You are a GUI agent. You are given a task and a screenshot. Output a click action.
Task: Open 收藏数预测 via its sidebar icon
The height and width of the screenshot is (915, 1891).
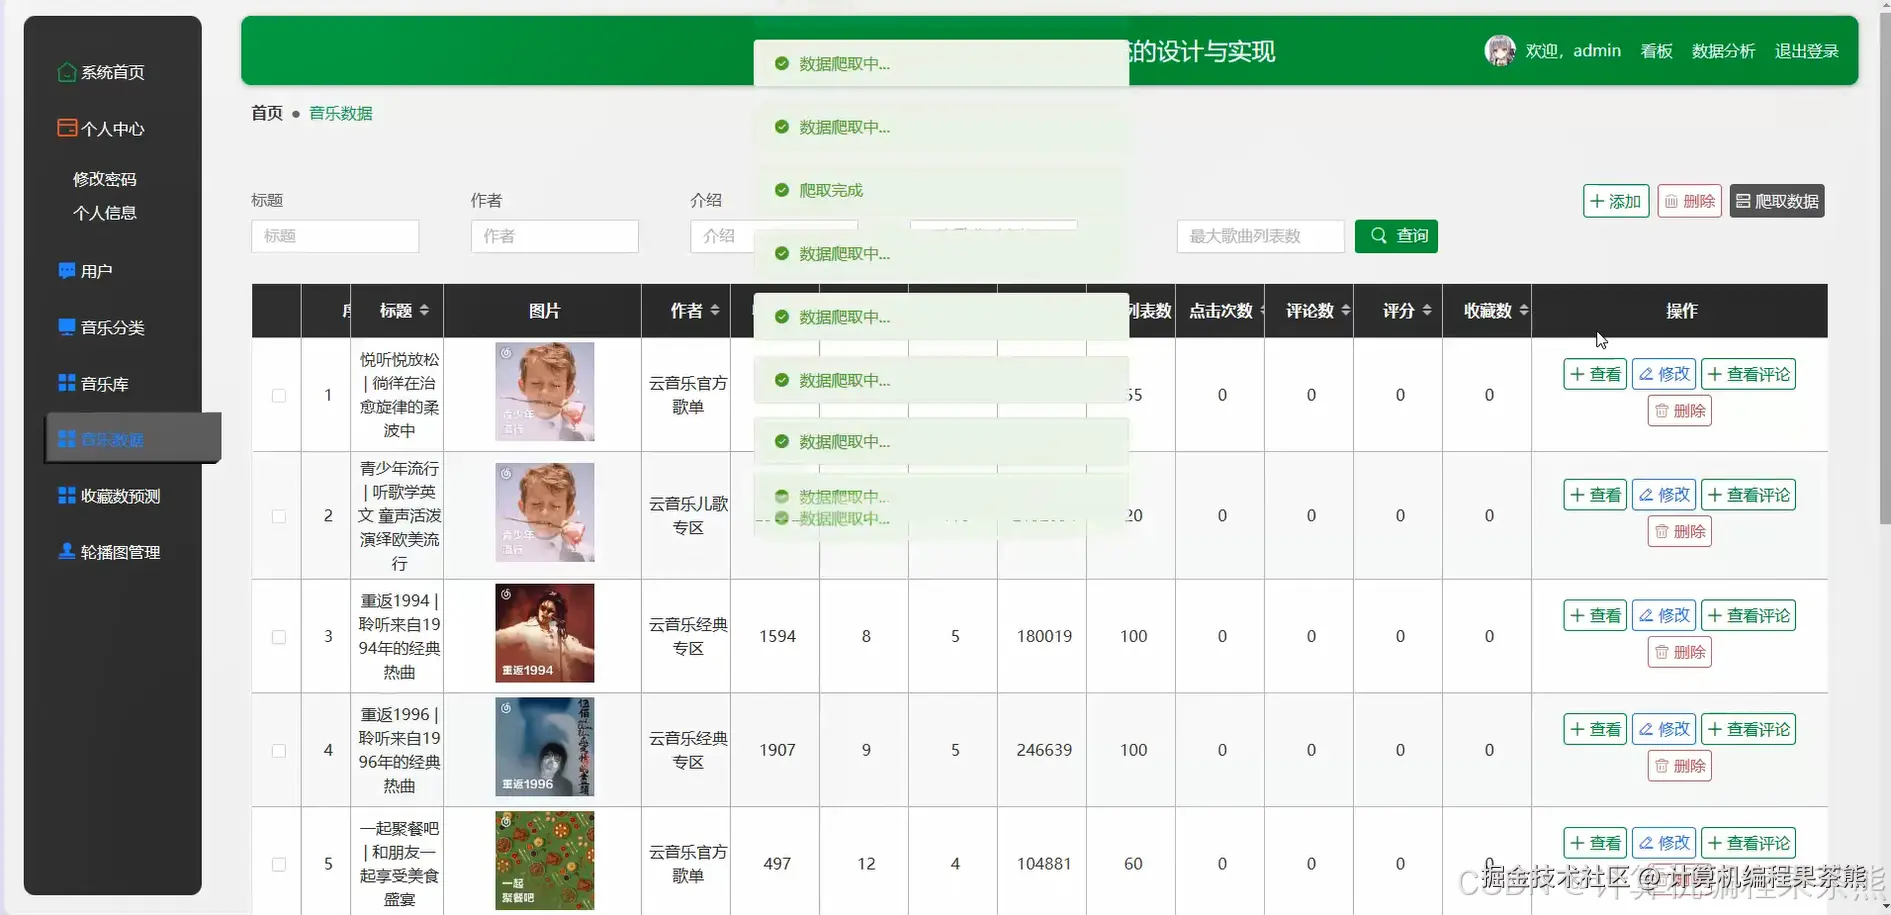(x=66, y=494)
